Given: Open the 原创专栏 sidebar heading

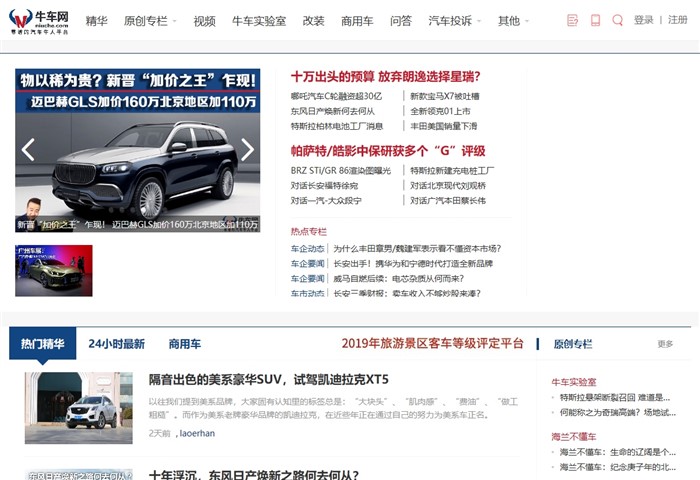Looking at the screenshot, I should pos(573,344).
